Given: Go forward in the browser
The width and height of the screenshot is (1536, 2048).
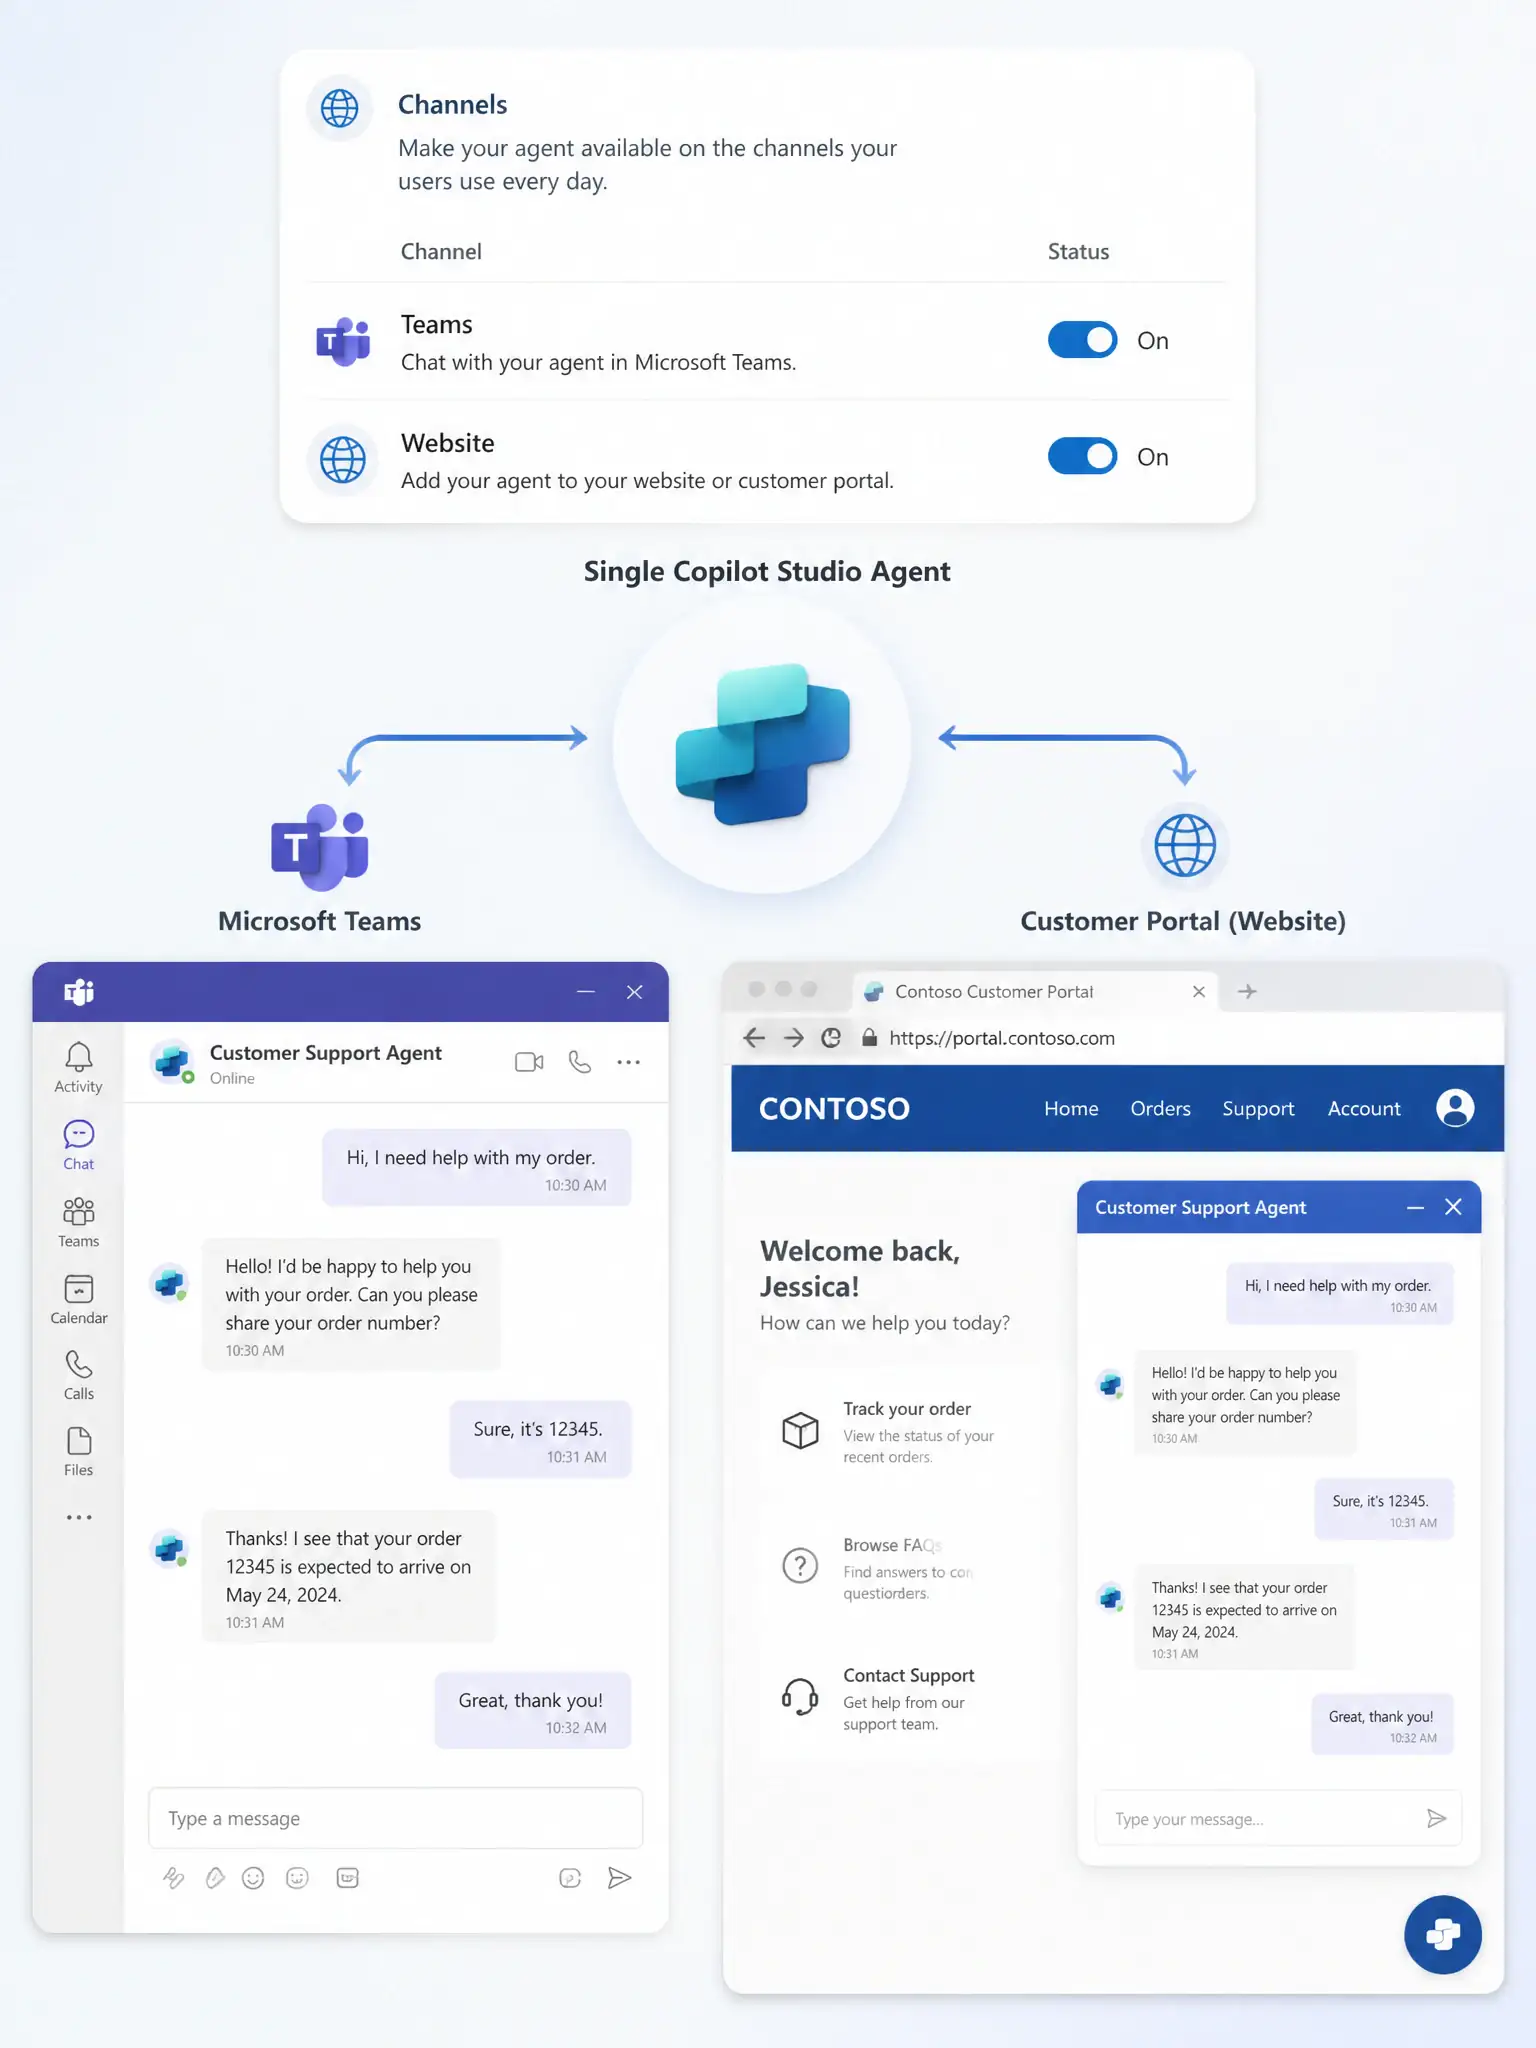Looking at the screenshot, I should 793,1038.
